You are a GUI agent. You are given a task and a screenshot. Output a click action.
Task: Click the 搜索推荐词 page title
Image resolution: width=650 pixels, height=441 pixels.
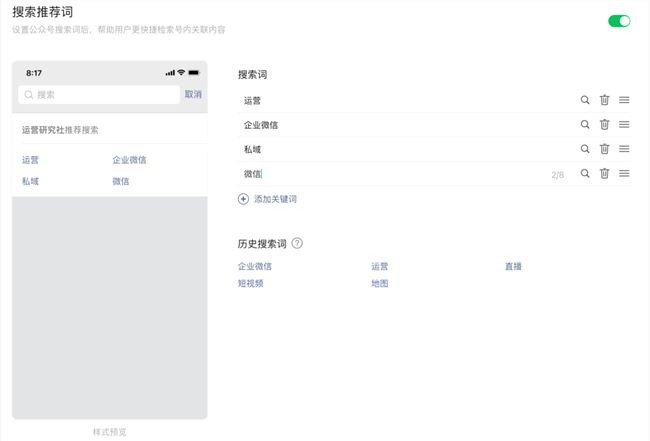click(43, 12)
